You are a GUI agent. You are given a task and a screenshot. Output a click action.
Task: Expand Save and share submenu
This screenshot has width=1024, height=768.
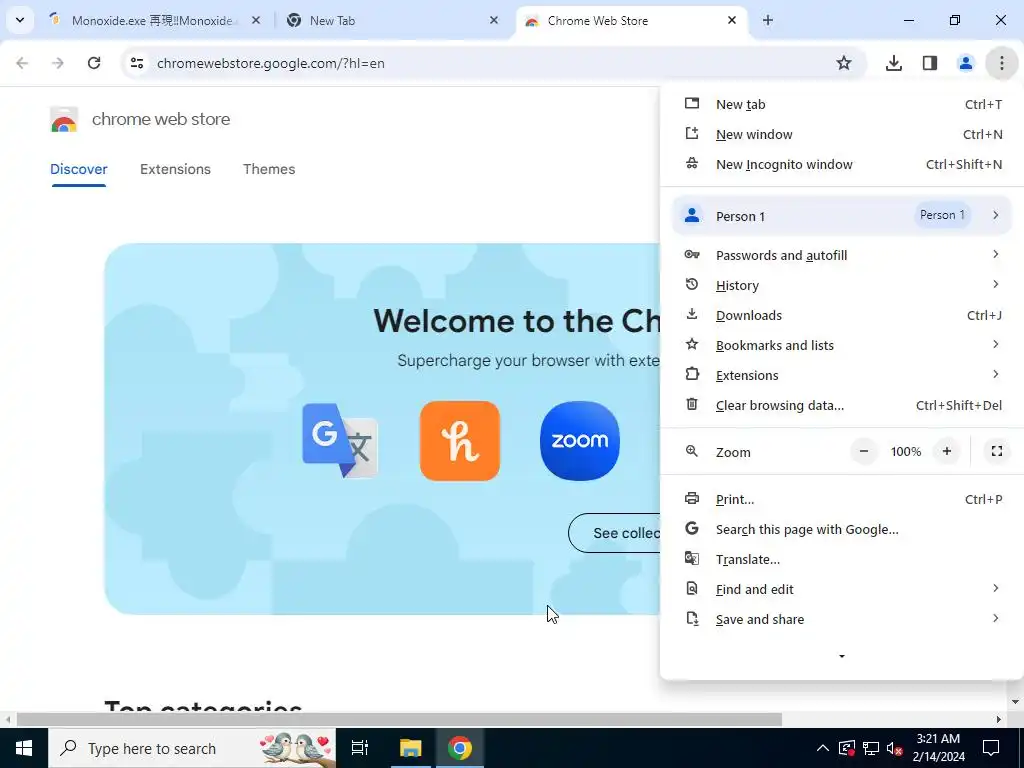coord(842,620)
